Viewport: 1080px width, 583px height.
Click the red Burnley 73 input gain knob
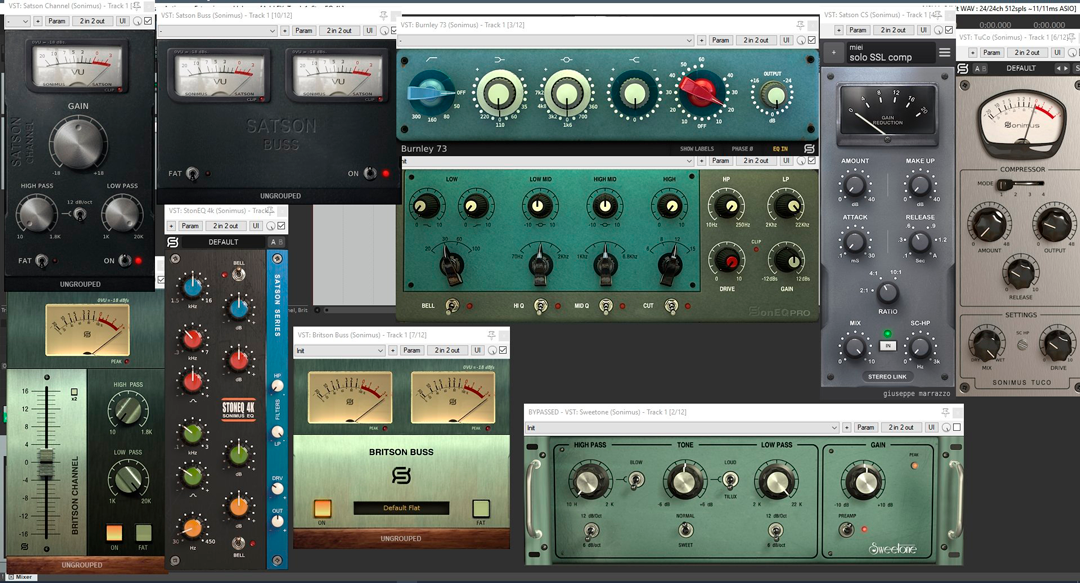[x=700, y=95]
